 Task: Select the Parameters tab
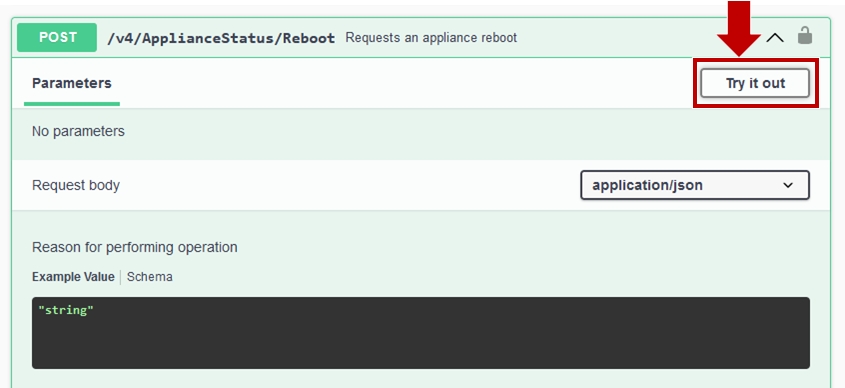click(x=72, y=83)
